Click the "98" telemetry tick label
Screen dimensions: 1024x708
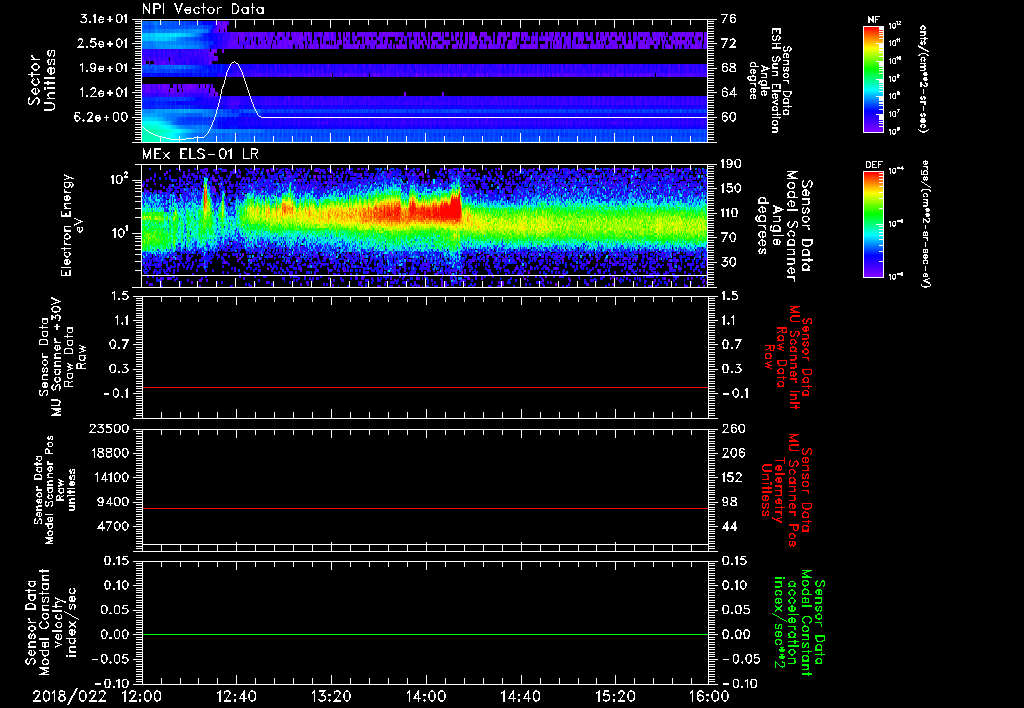pyautogui.click(x=729, y=502)
